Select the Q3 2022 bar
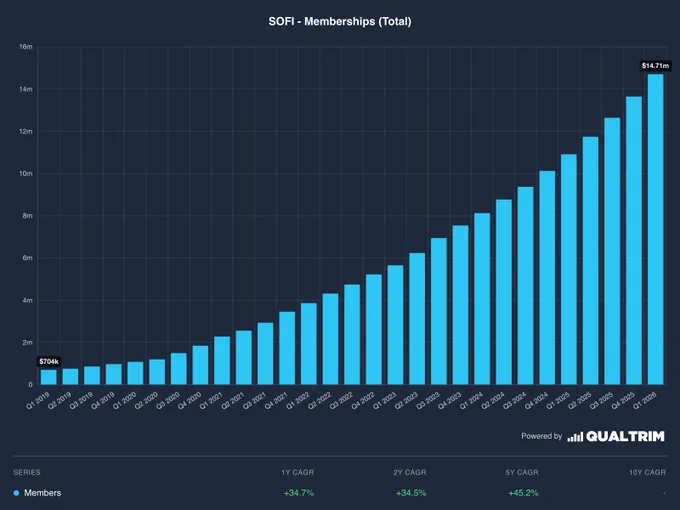 352,335
